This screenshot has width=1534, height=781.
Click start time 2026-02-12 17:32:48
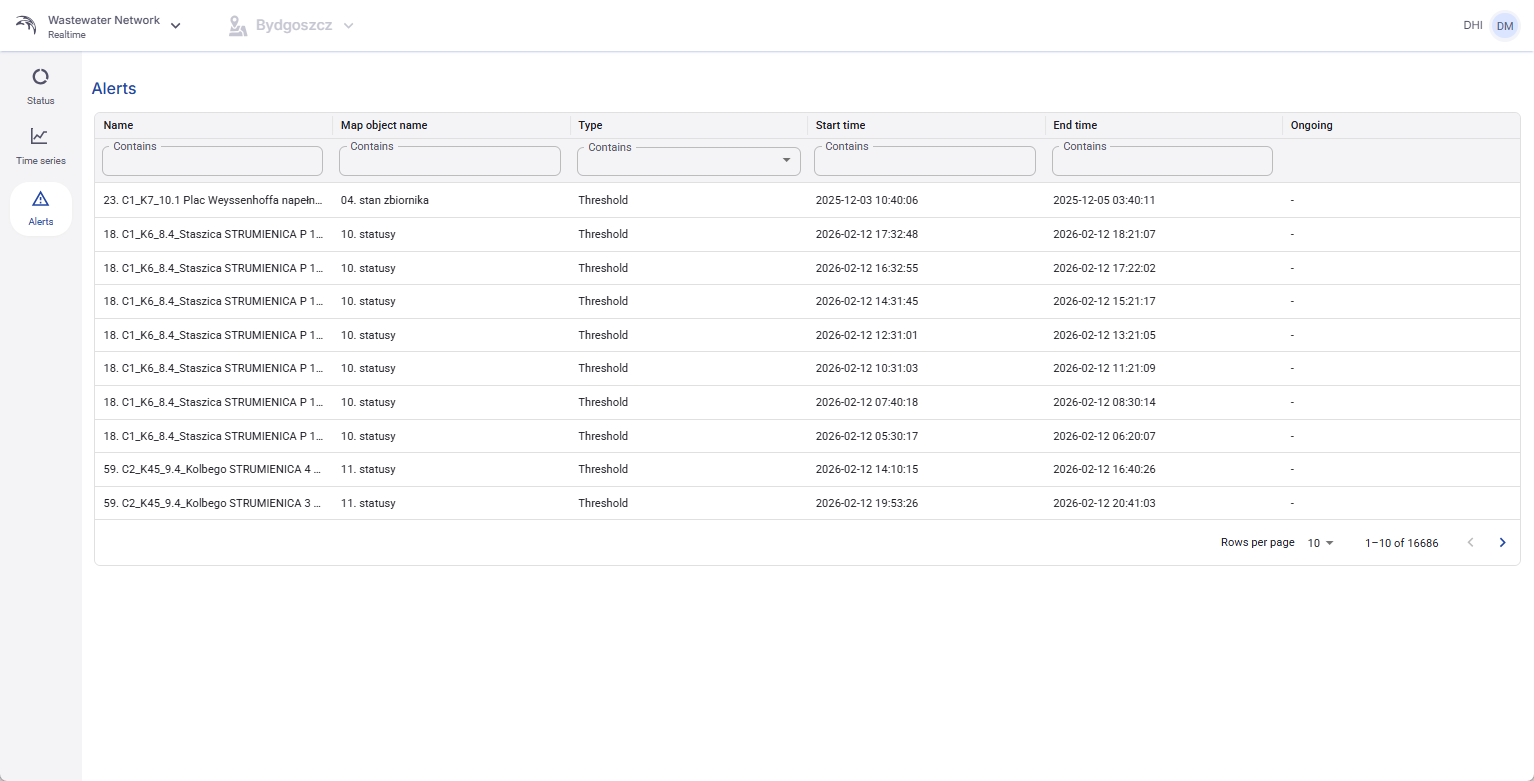pos(867,234)
